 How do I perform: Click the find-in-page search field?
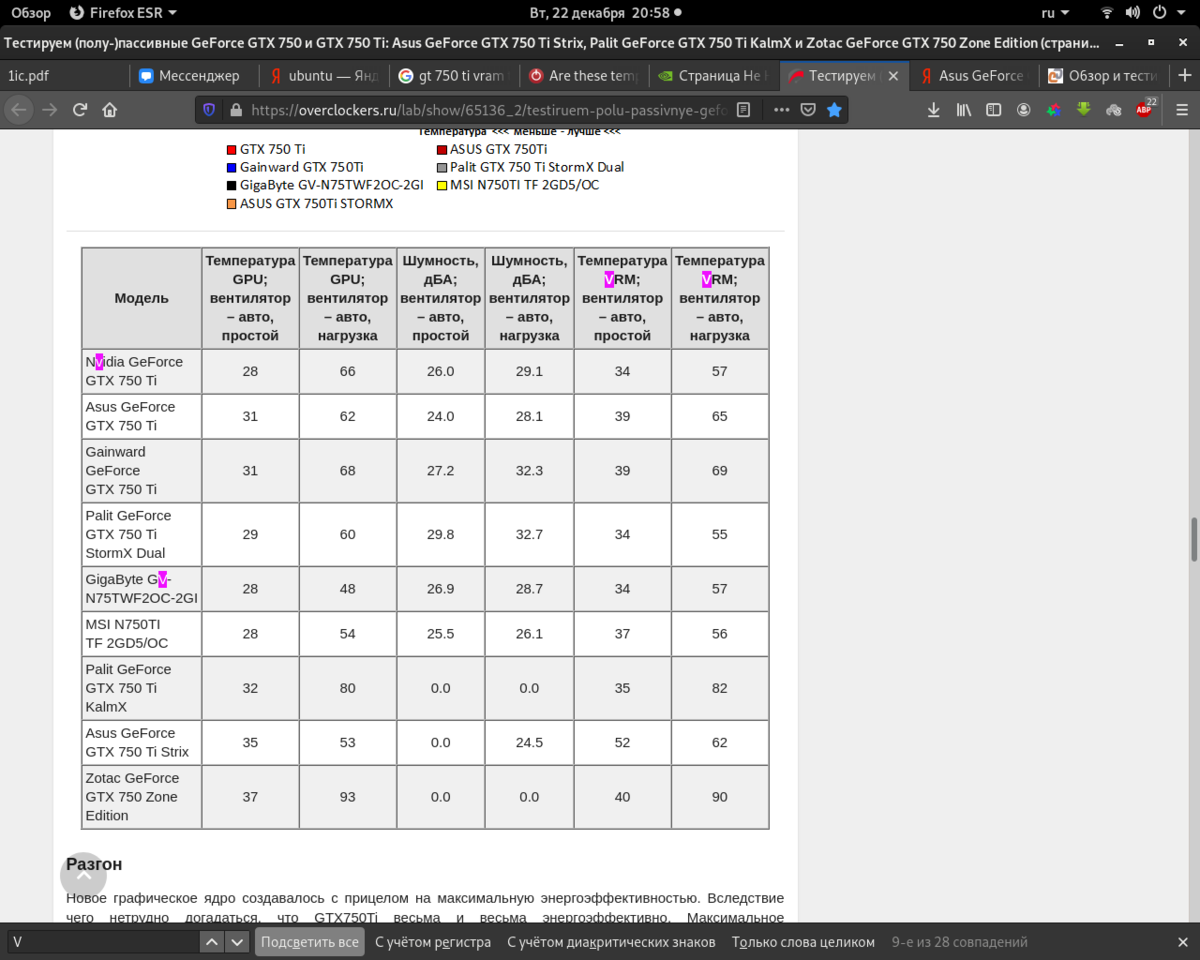point(102,942)
